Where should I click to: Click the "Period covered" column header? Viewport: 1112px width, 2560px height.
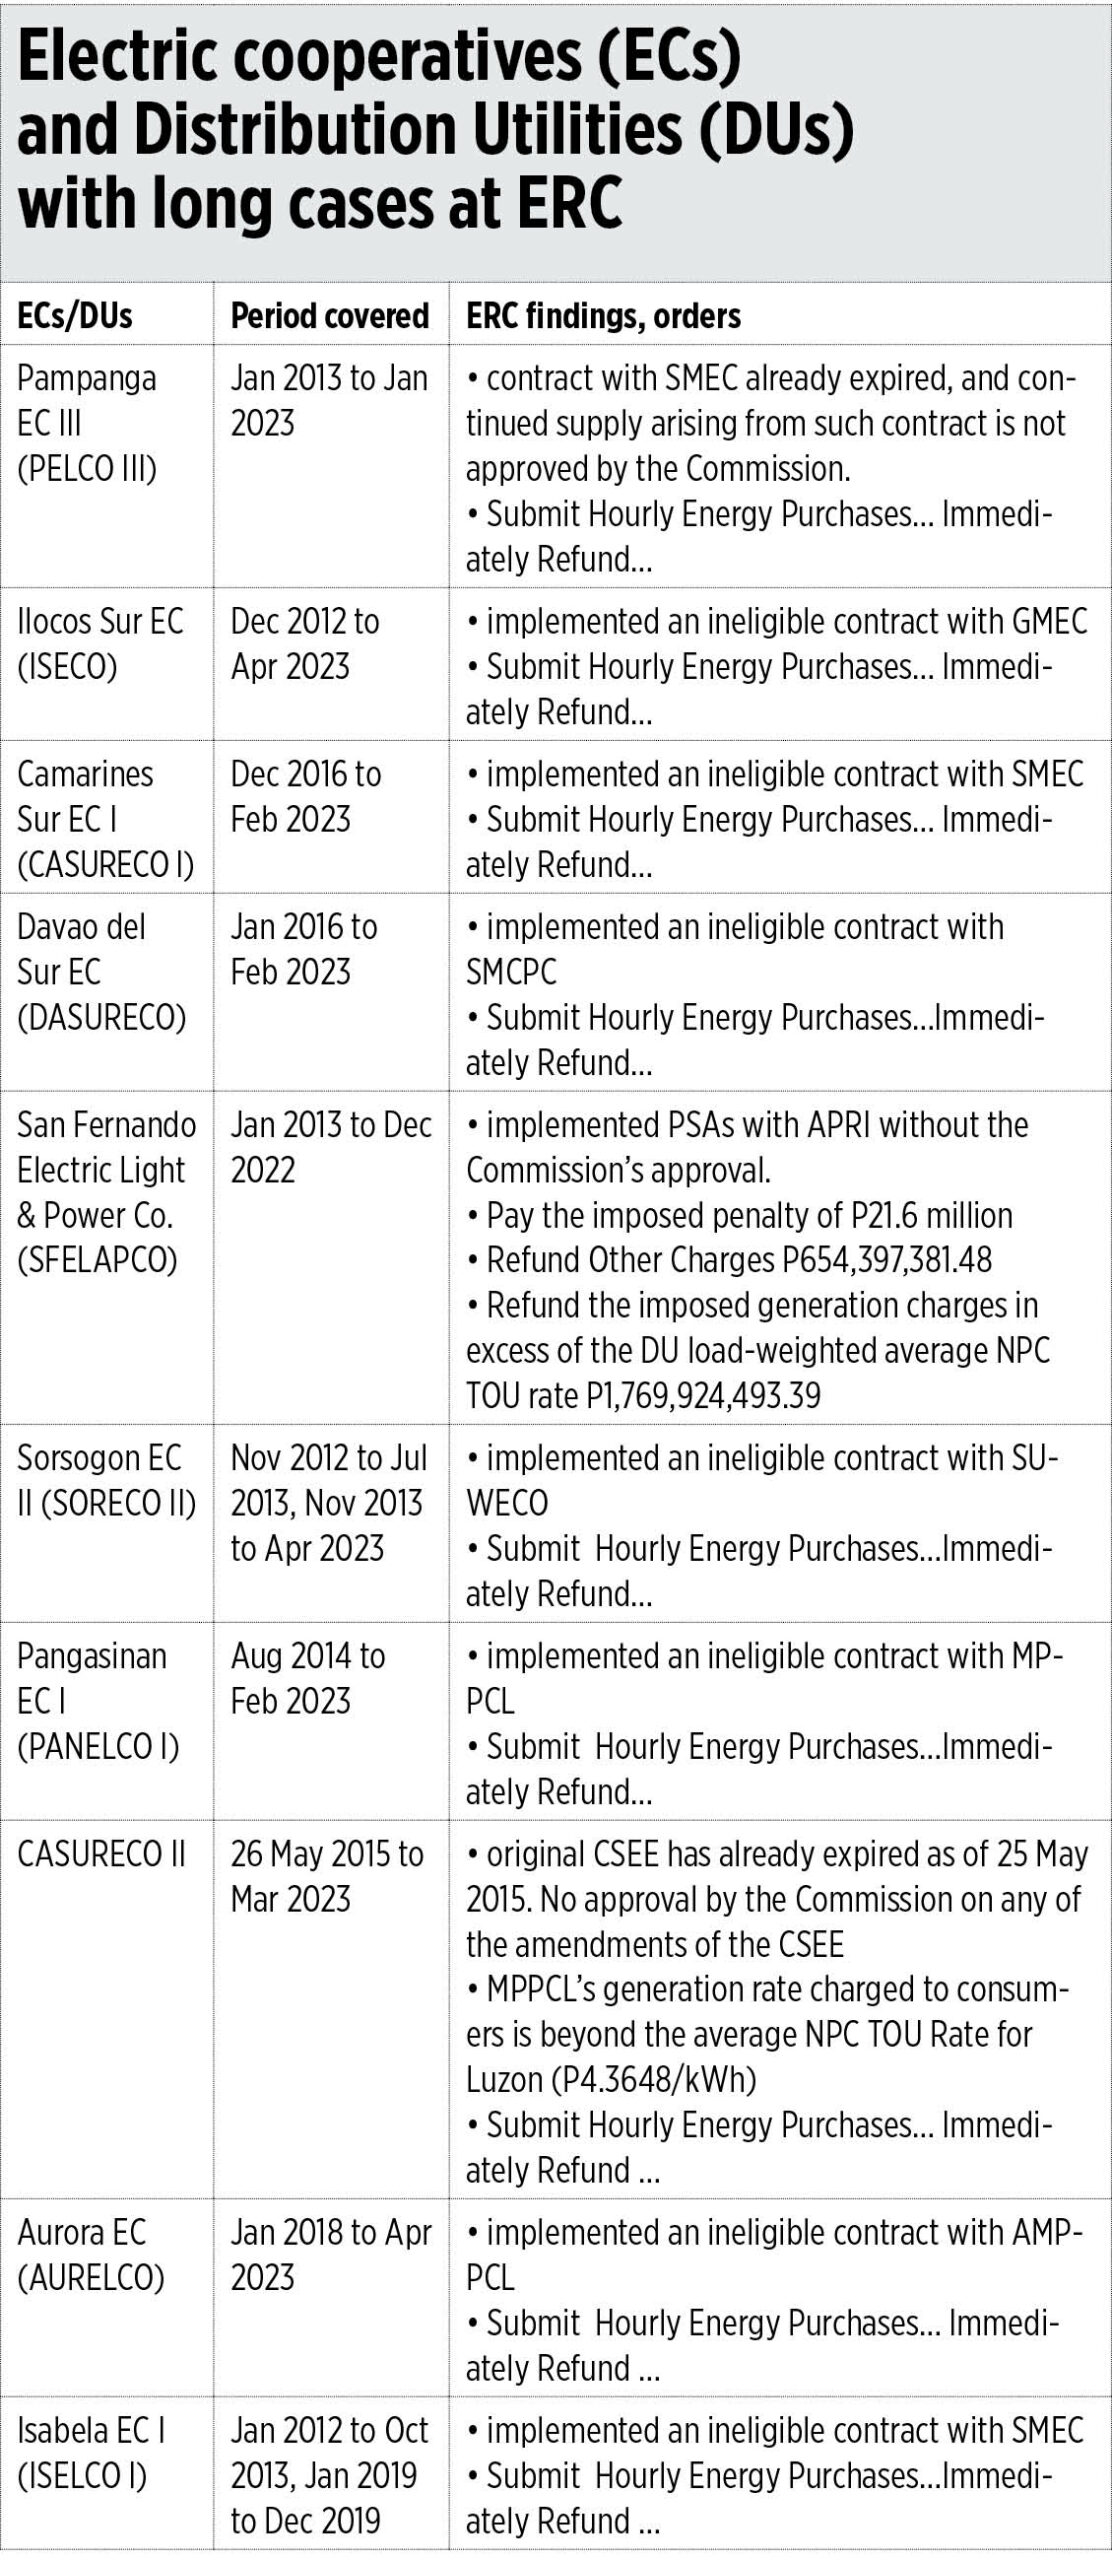point(329,316)
